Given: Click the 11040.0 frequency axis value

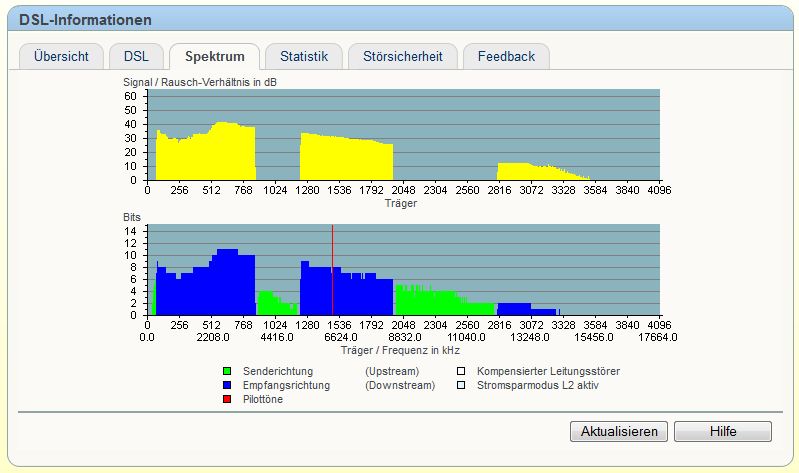Looking at the screenshot, I should (466, 337).
